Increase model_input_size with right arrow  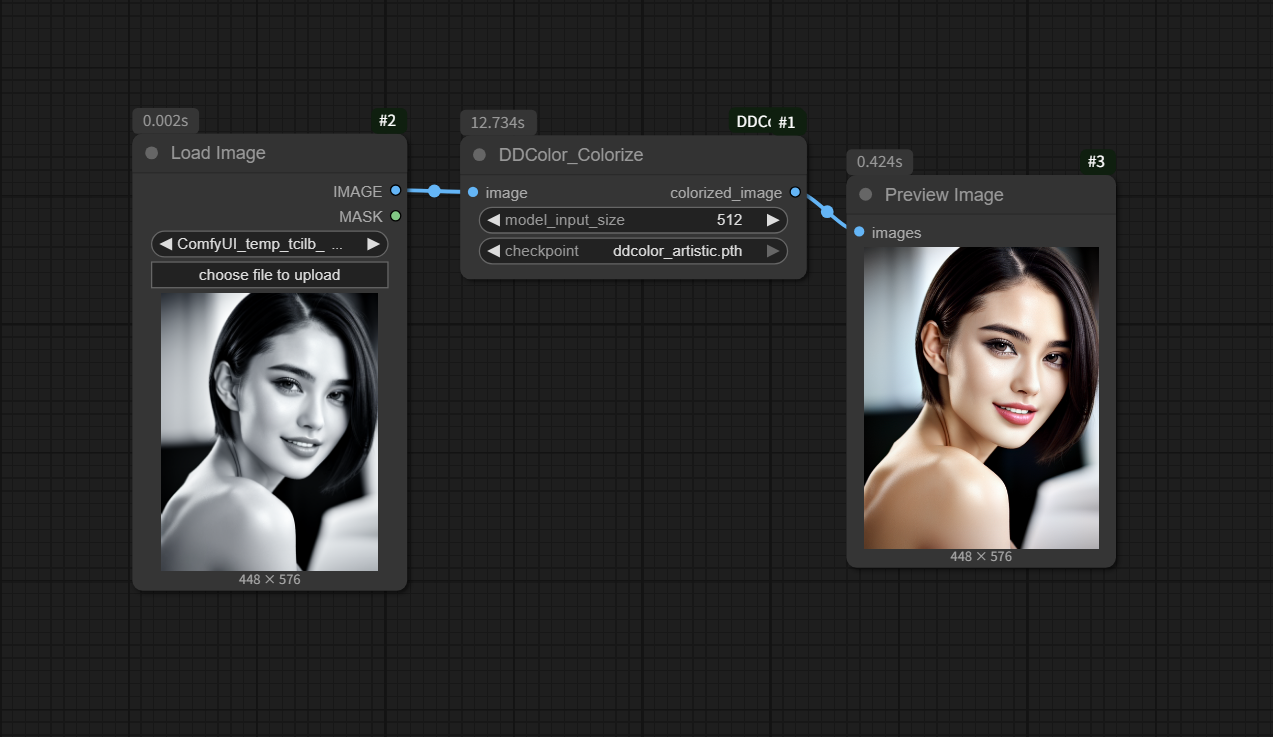pyautogui.click(x=773, y=220)
